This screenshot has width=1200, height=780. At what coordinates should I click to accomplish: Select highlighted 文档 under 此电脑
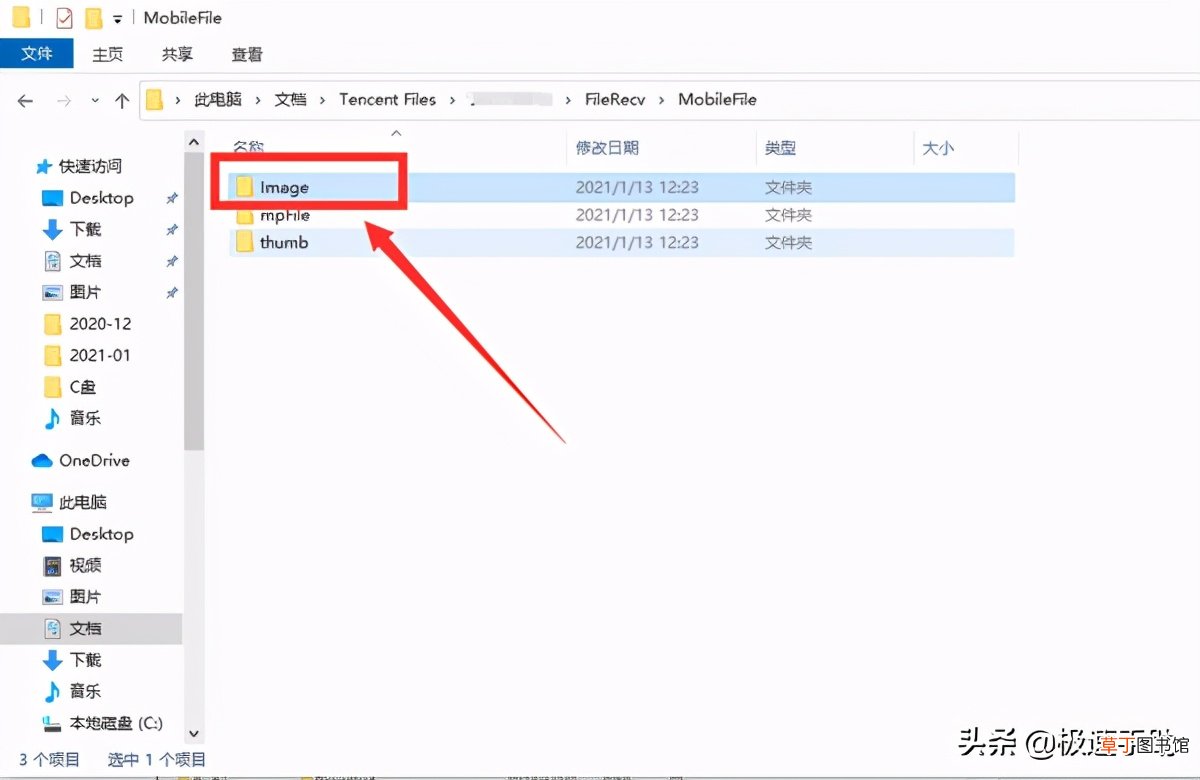click(x=85, y=628)
